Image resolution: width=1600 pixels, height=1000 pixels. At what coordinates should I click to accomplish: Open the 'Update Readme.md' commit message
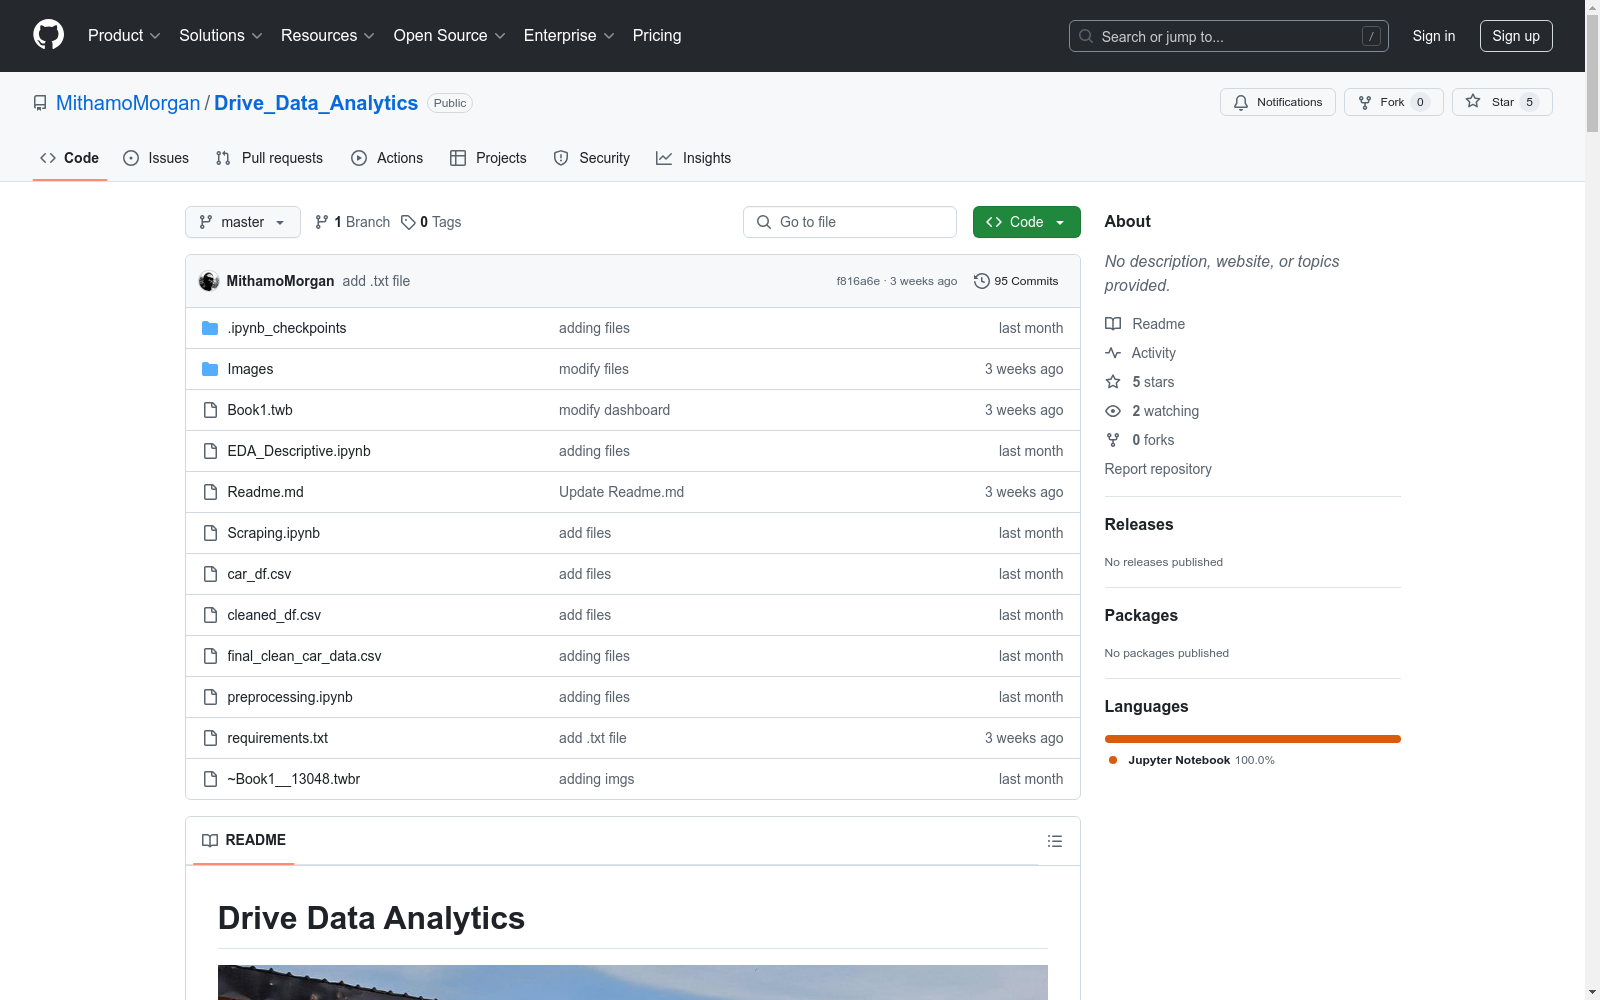click(621, 492)
